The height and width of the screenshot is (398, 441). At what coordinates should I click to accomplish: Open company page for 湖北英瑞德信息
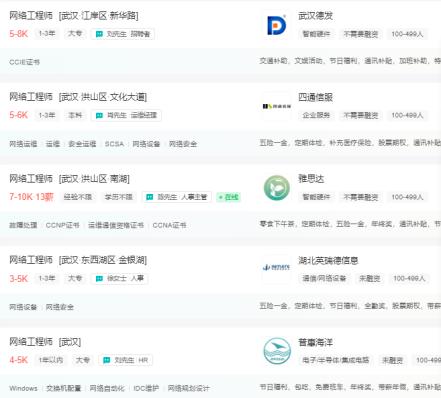pos(328,260)
